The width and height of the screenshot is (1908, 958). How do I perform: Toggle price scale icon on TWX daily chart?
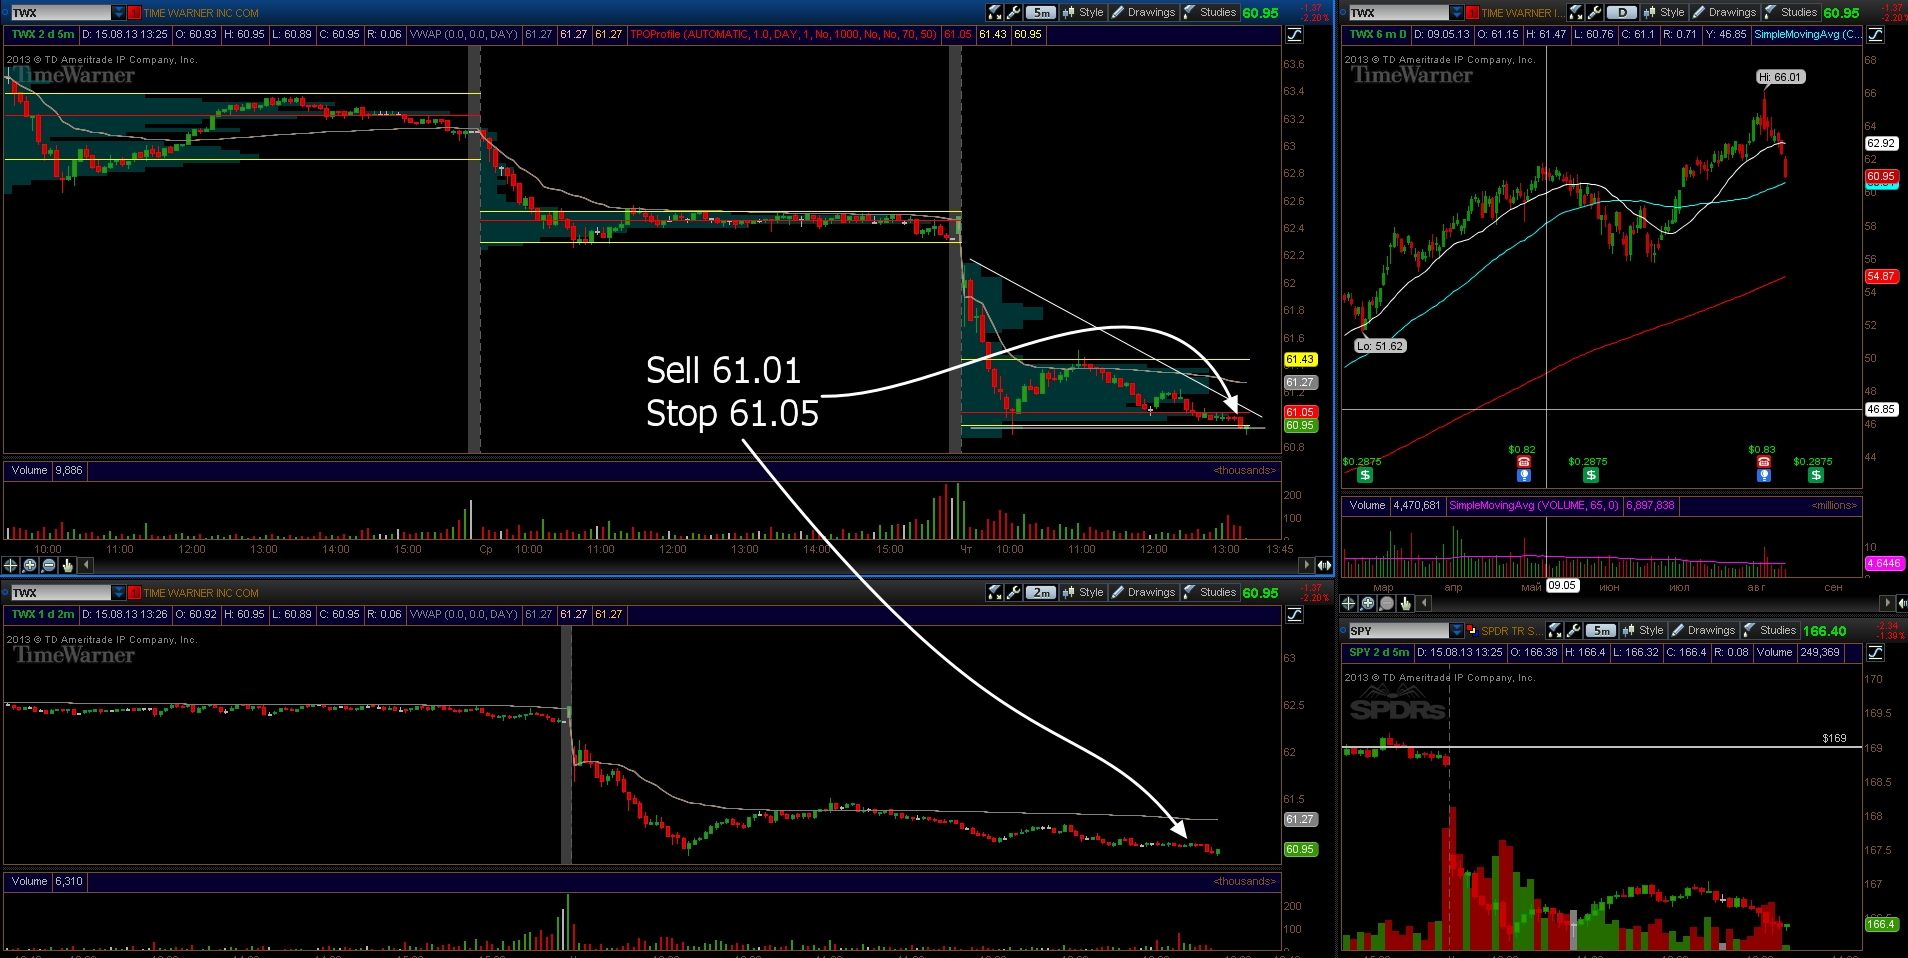point(1876,35)
